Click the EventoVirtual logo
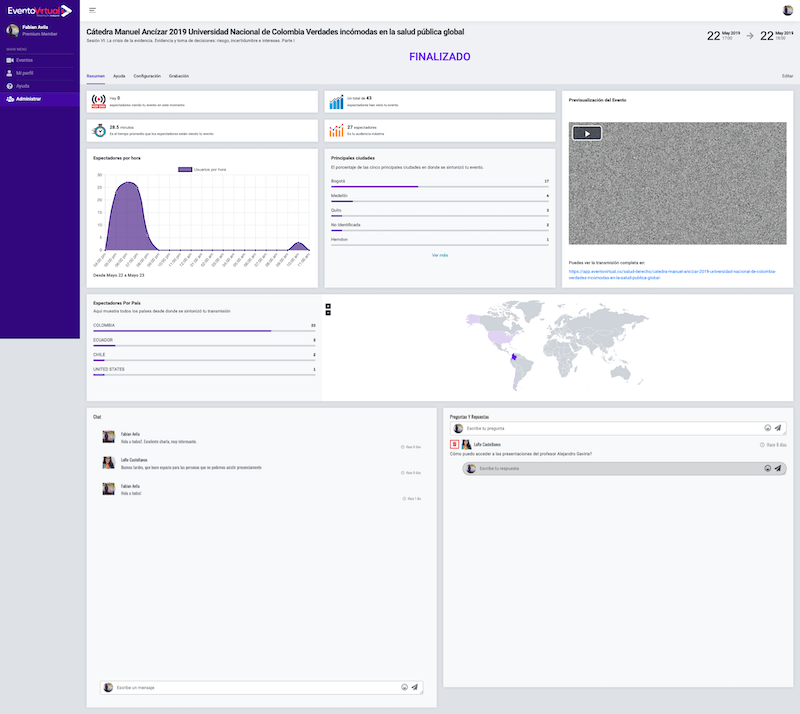This screenshot has height=714, width=800. [39, 11]
